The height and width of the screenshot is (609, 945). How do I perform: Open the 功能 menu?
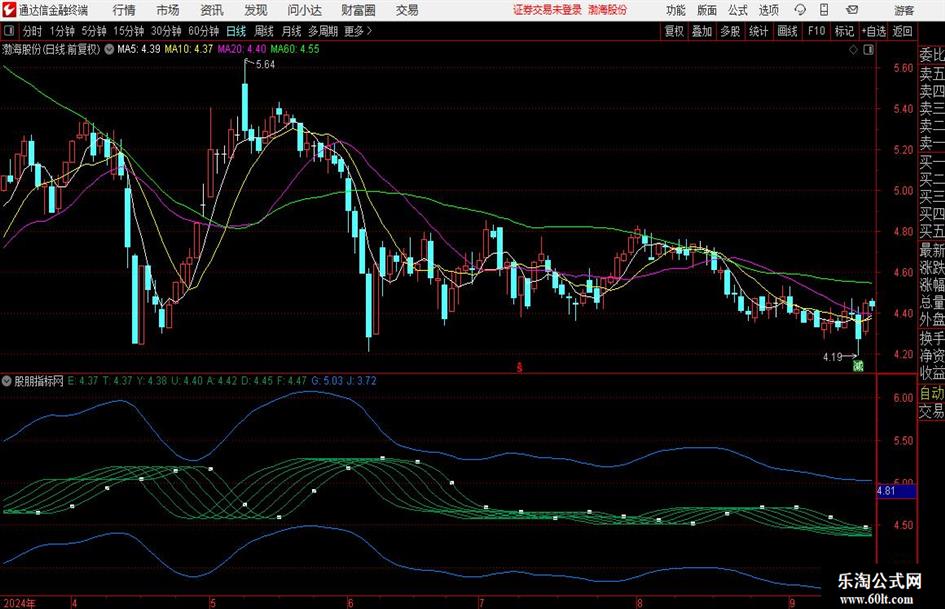[676, 10]
